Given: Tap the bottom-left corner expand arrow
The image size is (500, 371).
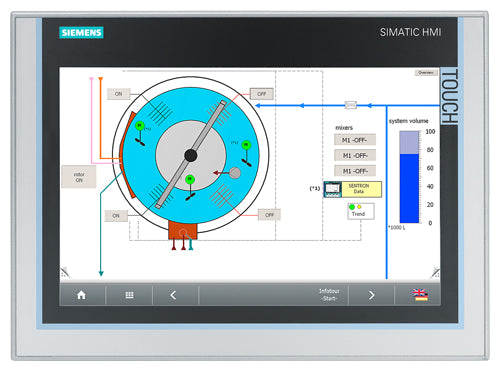Looking at the screenshot, I should (65, 272).
